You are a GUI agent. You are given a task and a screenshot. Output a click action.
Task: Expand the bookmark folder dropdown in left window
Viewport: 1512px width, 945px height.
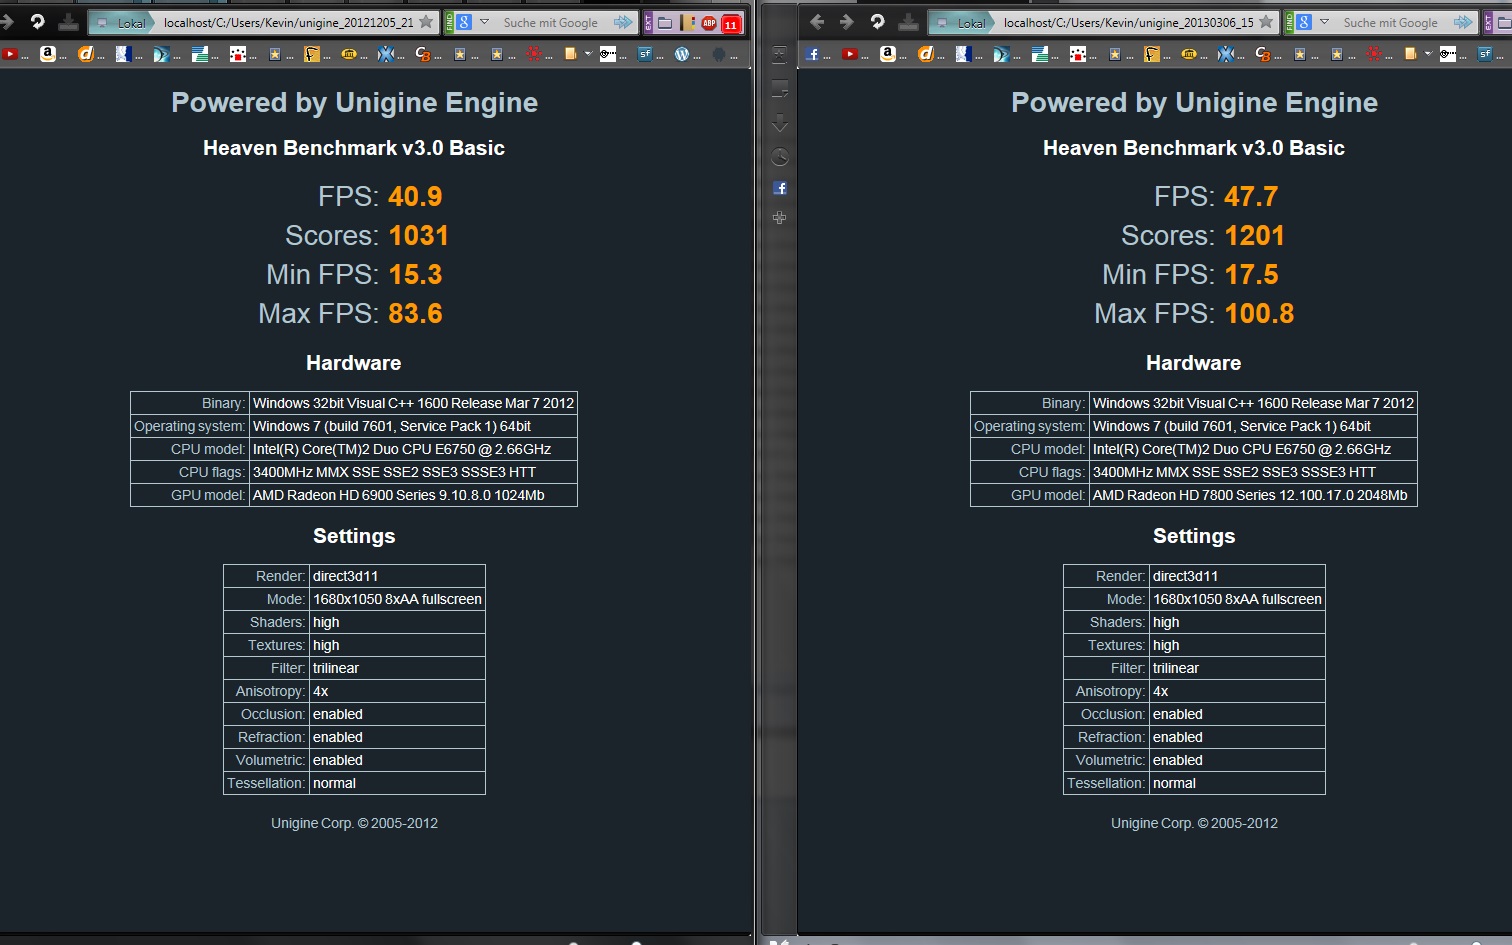(x=587, y=54)
